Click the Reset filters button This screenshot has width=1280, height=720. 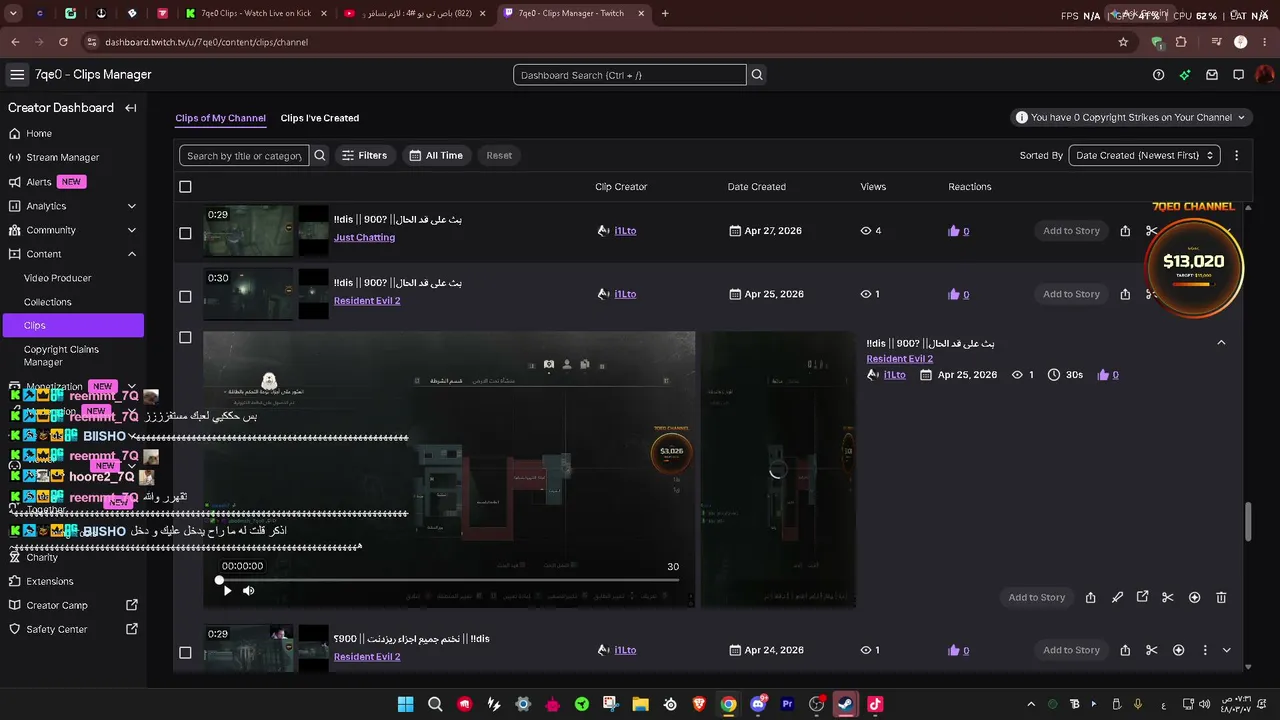pos(499,156)
